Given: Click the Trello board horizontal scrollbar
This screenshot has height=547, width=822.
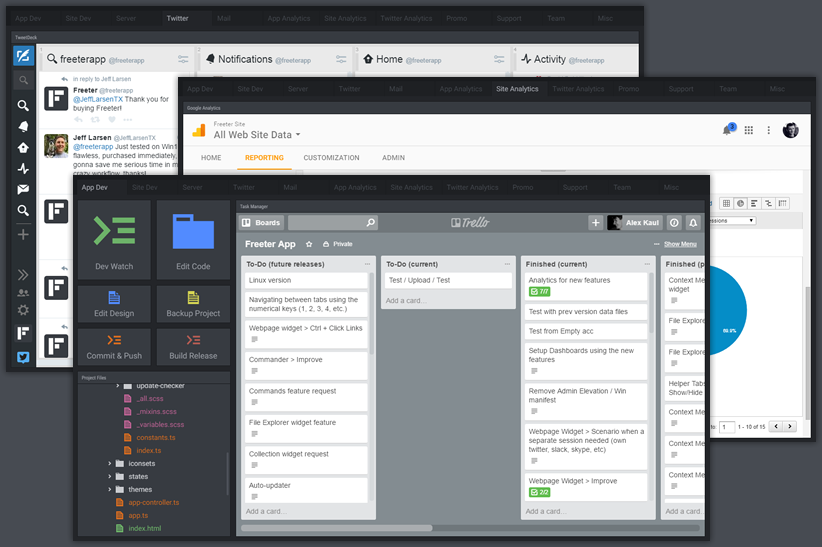Looking at the screenshot, I should click(x=336, y=528).
